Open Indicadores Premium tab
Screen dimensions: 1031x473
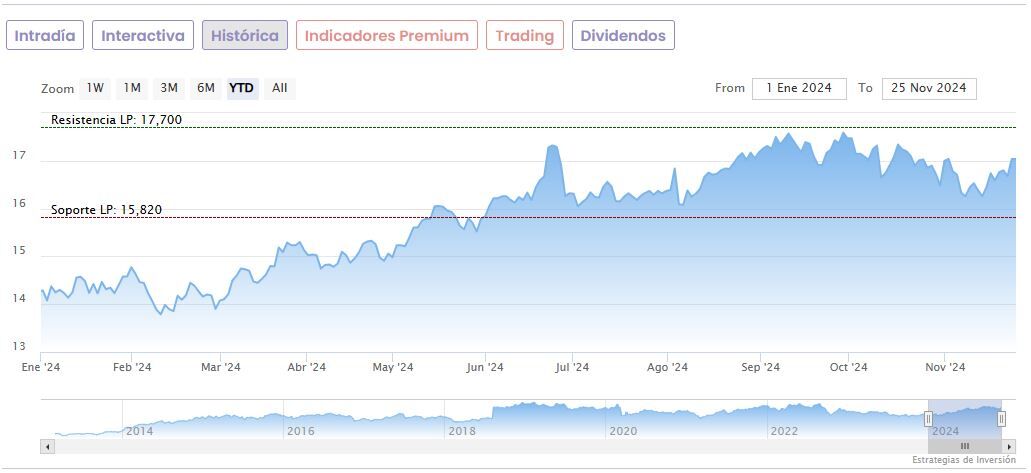pyautogui.click(x=386, y=36)
